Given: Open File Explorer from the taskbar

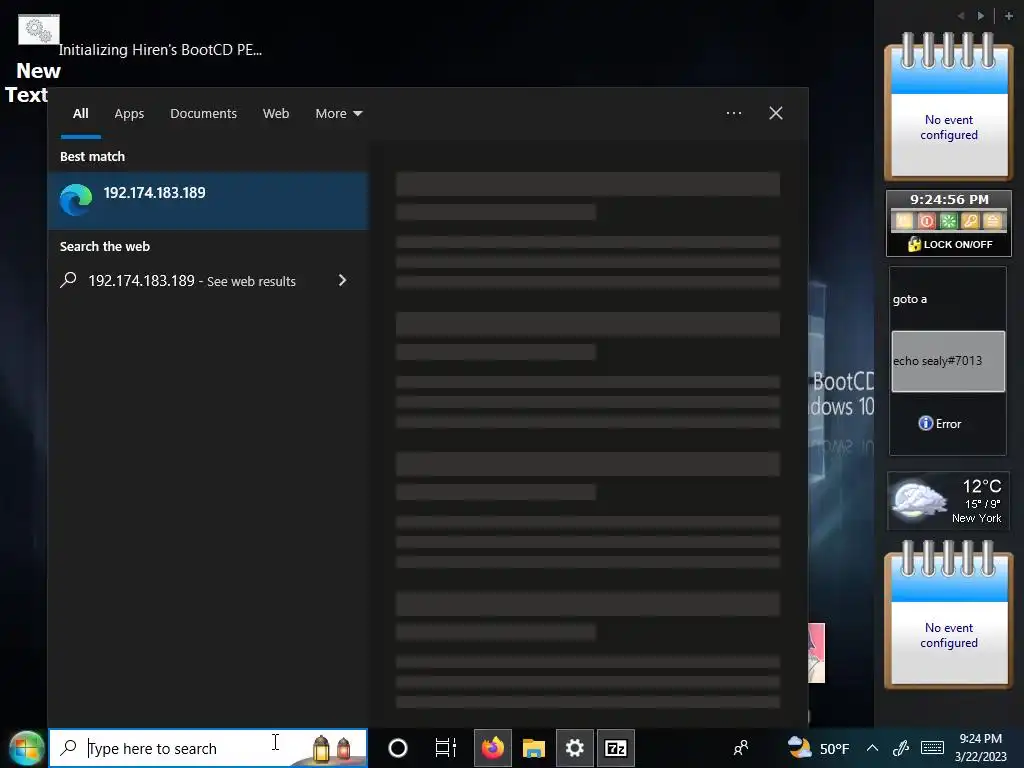Looking at the screenshot, I should (534, 748).
